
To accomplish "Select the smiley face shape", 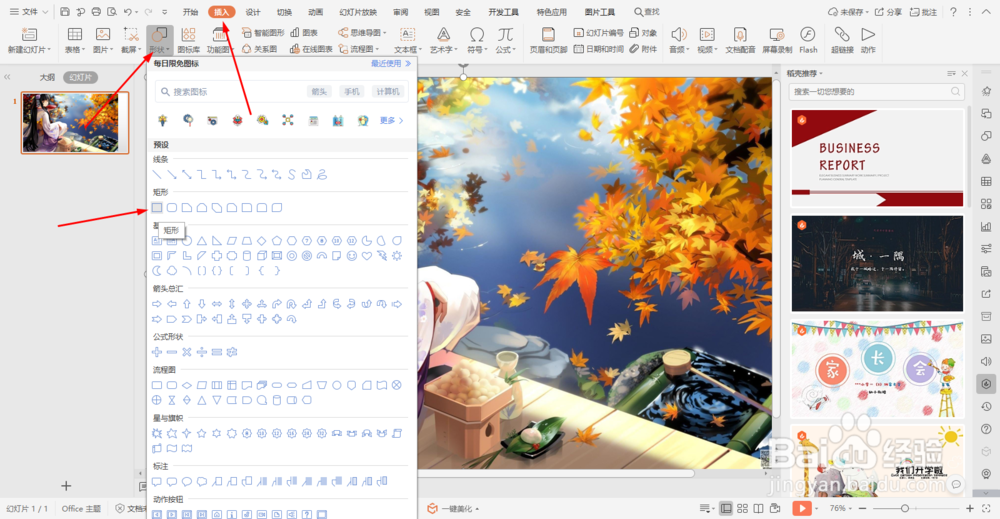I will tap(351, 256).
